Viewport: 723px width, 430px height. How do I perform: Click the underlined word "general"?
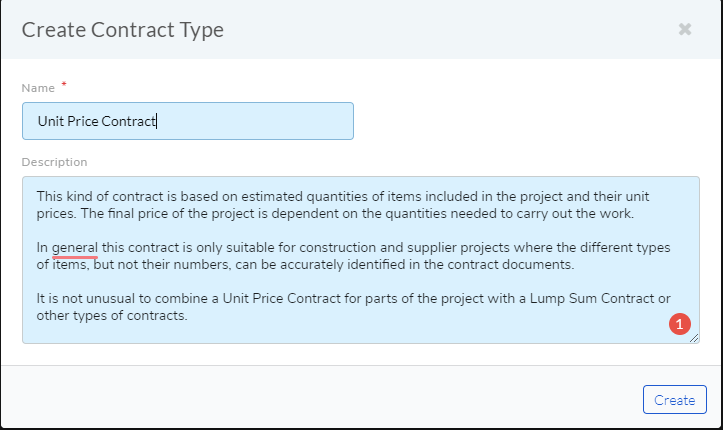coord(75,247)
